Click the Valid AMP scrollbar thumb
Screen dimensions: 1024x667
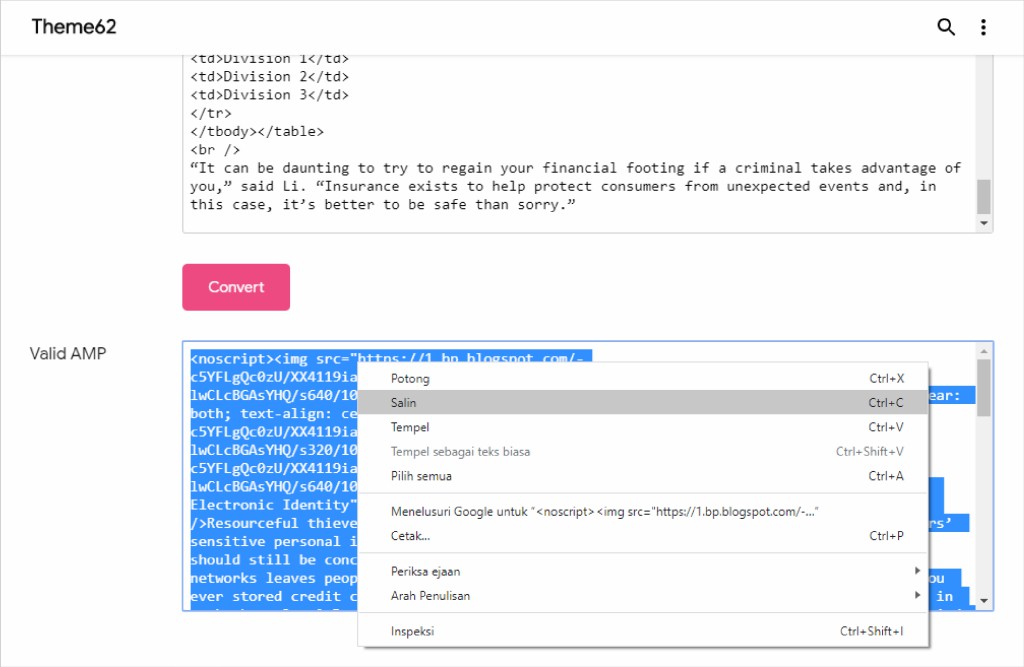click(984, 387)
